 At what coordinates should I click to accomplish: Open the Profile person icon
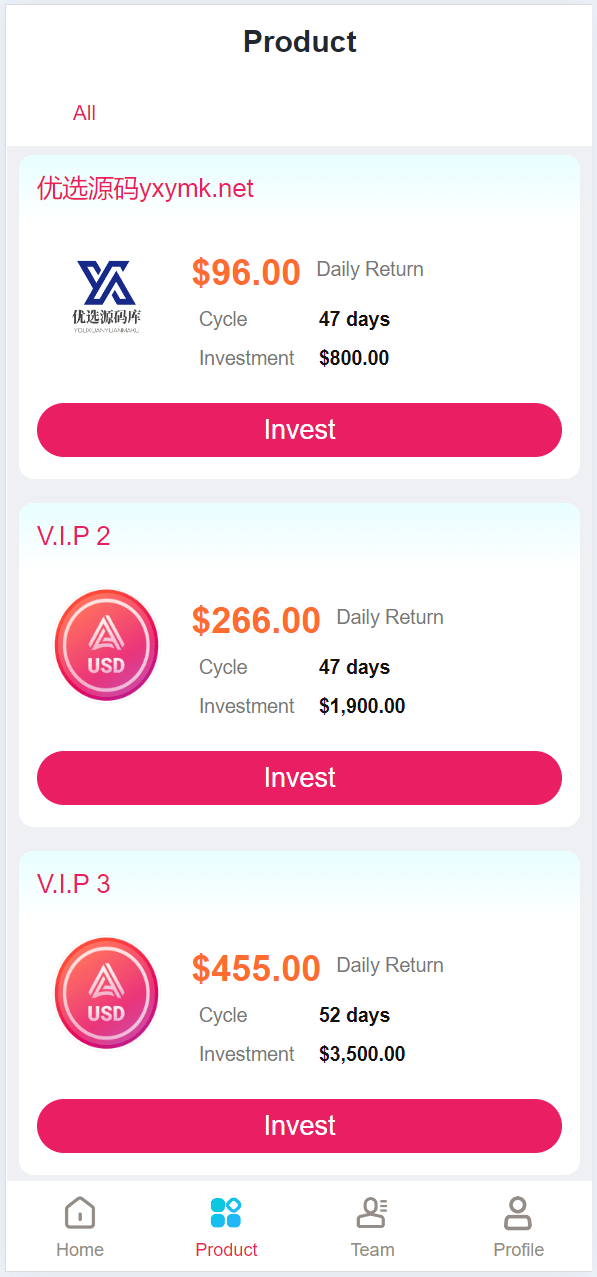pos(518,1212)
